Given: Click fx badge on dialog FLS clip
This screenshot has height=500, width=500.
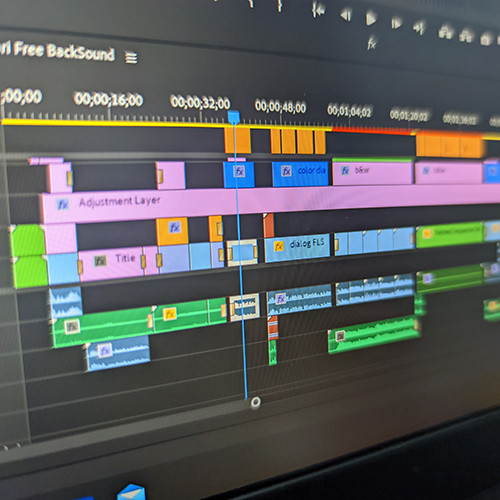Looking at the screenshot, I should coord(279,246).
